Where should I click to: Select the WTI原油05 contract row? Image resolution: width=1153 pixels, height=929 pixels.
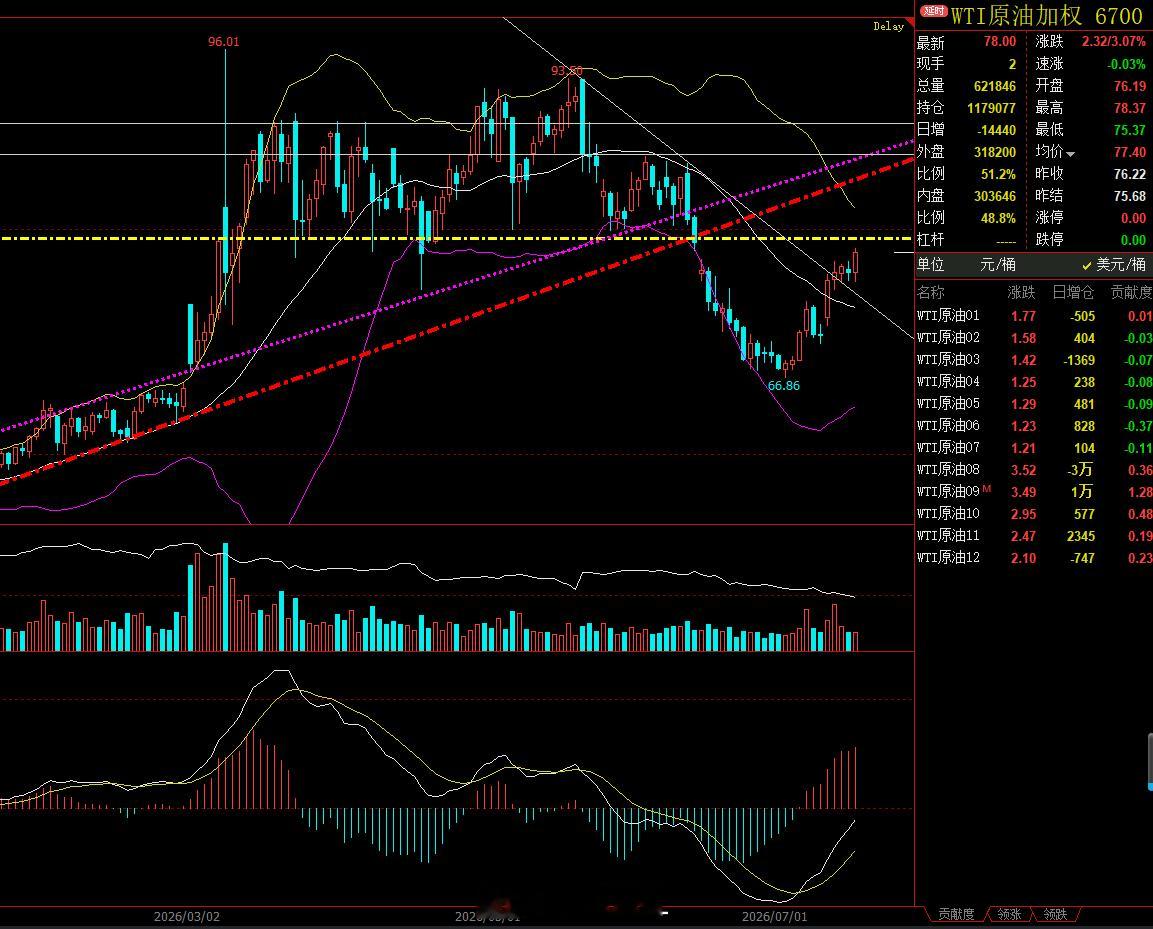click(x=1034, y=404)
